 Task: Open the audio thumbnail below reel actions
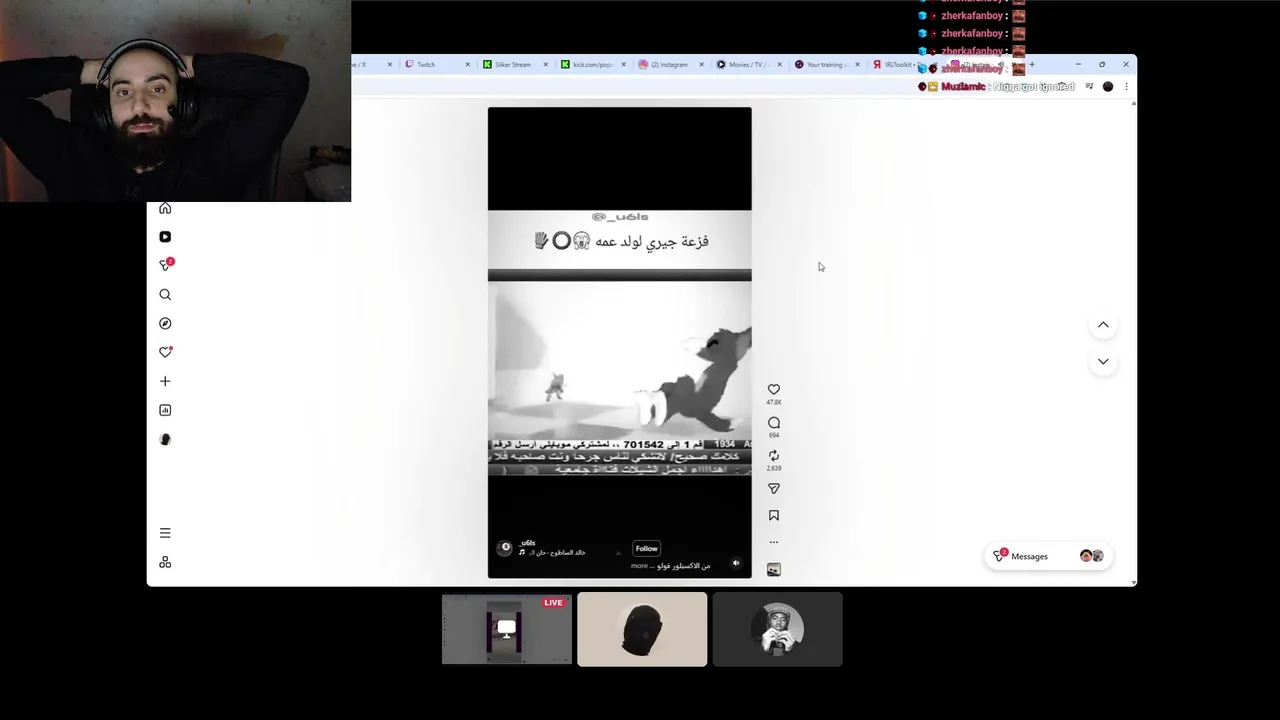(774, 570)
